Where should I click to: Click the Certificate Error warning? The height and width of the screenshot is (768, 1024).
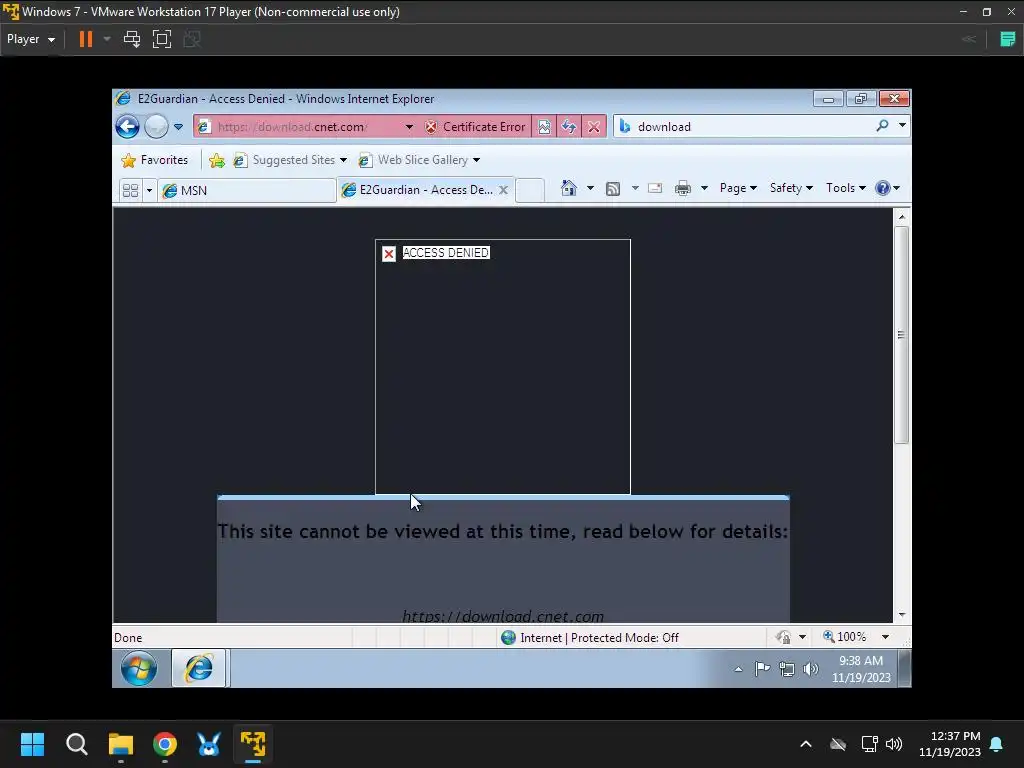475,127
